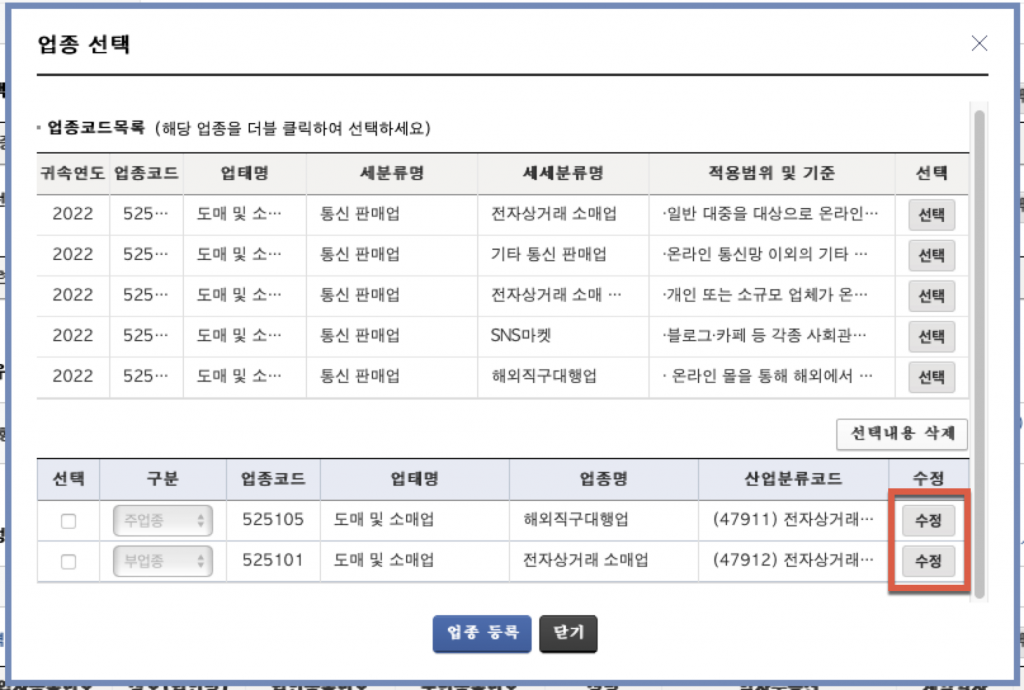
Task: Click the 525101 code cell
Action: [273, 560]
